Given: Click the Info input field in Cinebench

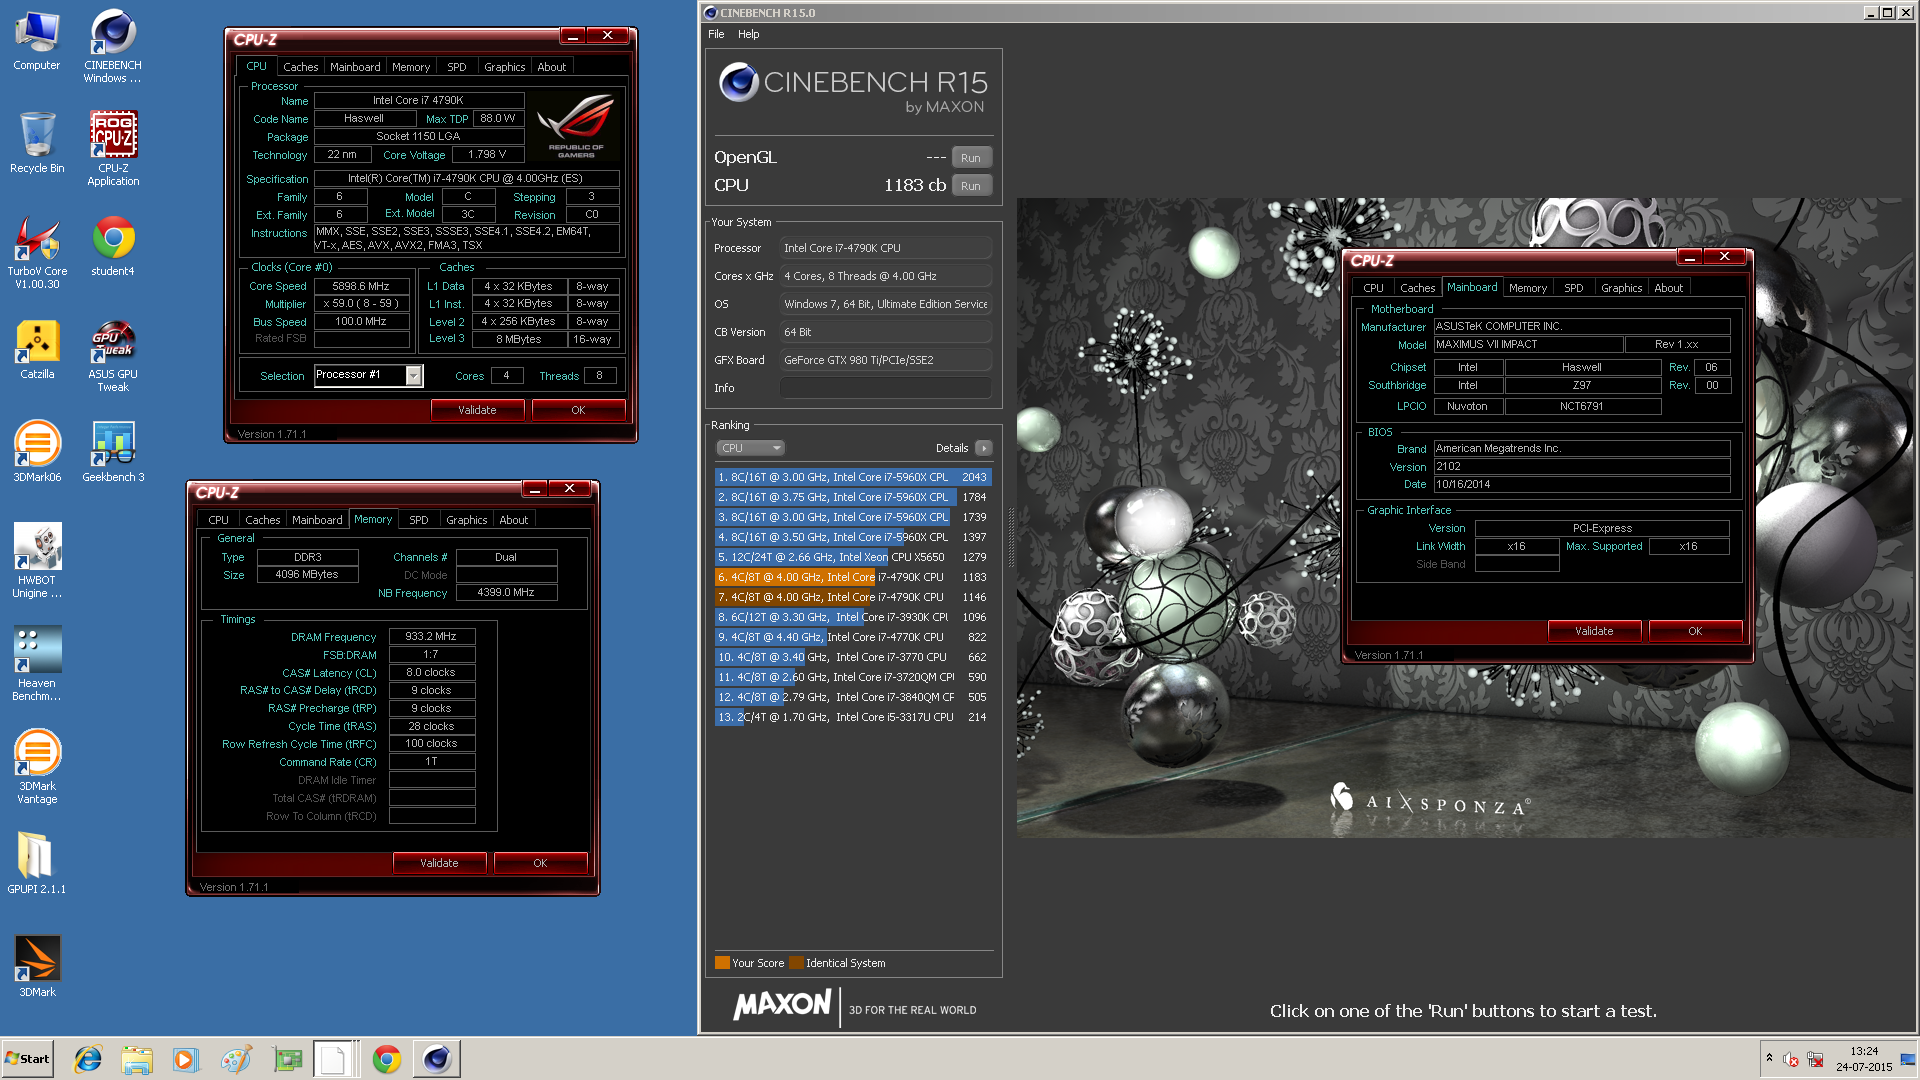Looking at the screenshot, I should (x=886, y=388).
